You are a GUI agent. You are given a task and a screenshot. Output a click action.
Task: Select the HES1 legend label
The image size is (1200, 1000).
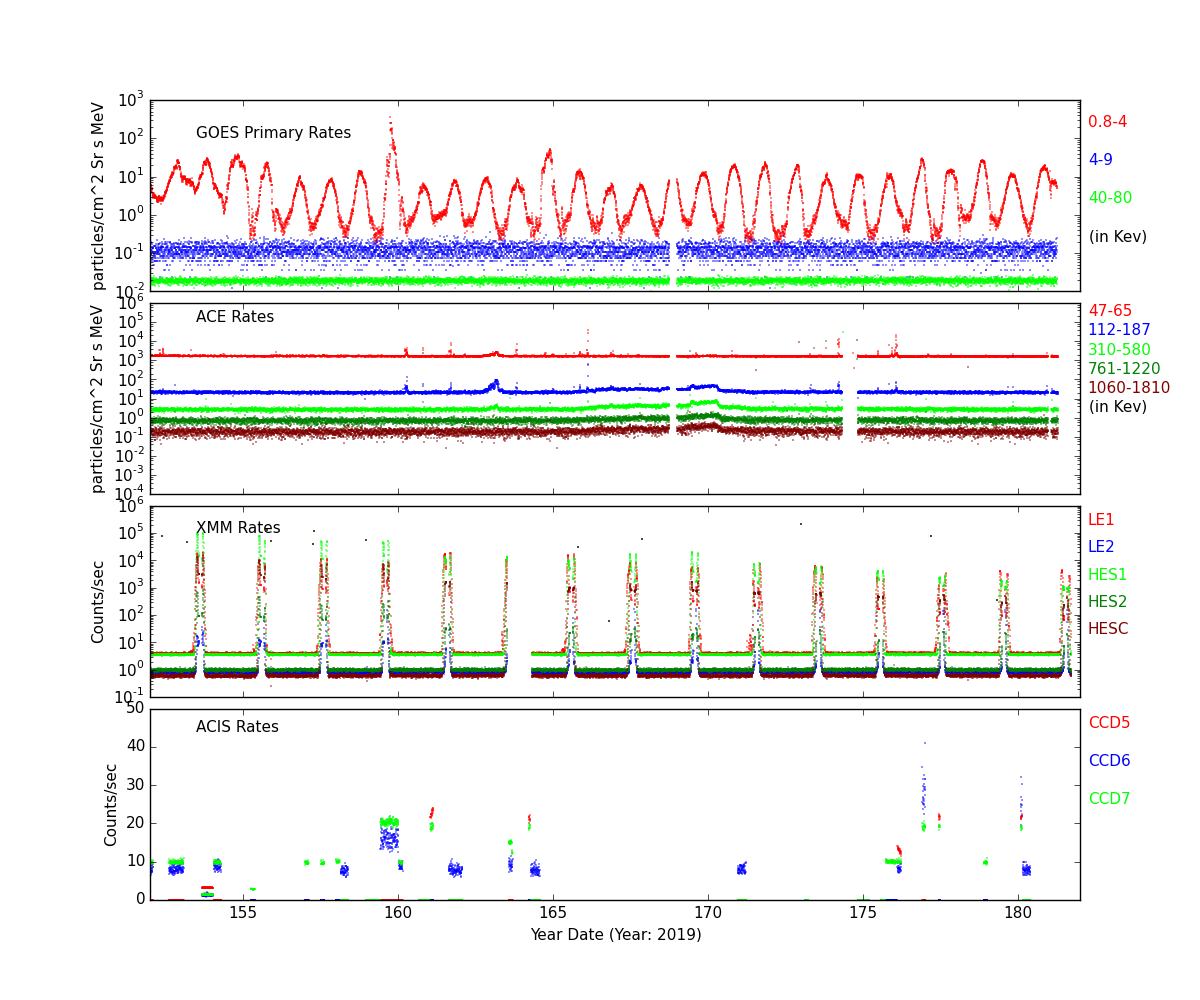point(1107,575)
